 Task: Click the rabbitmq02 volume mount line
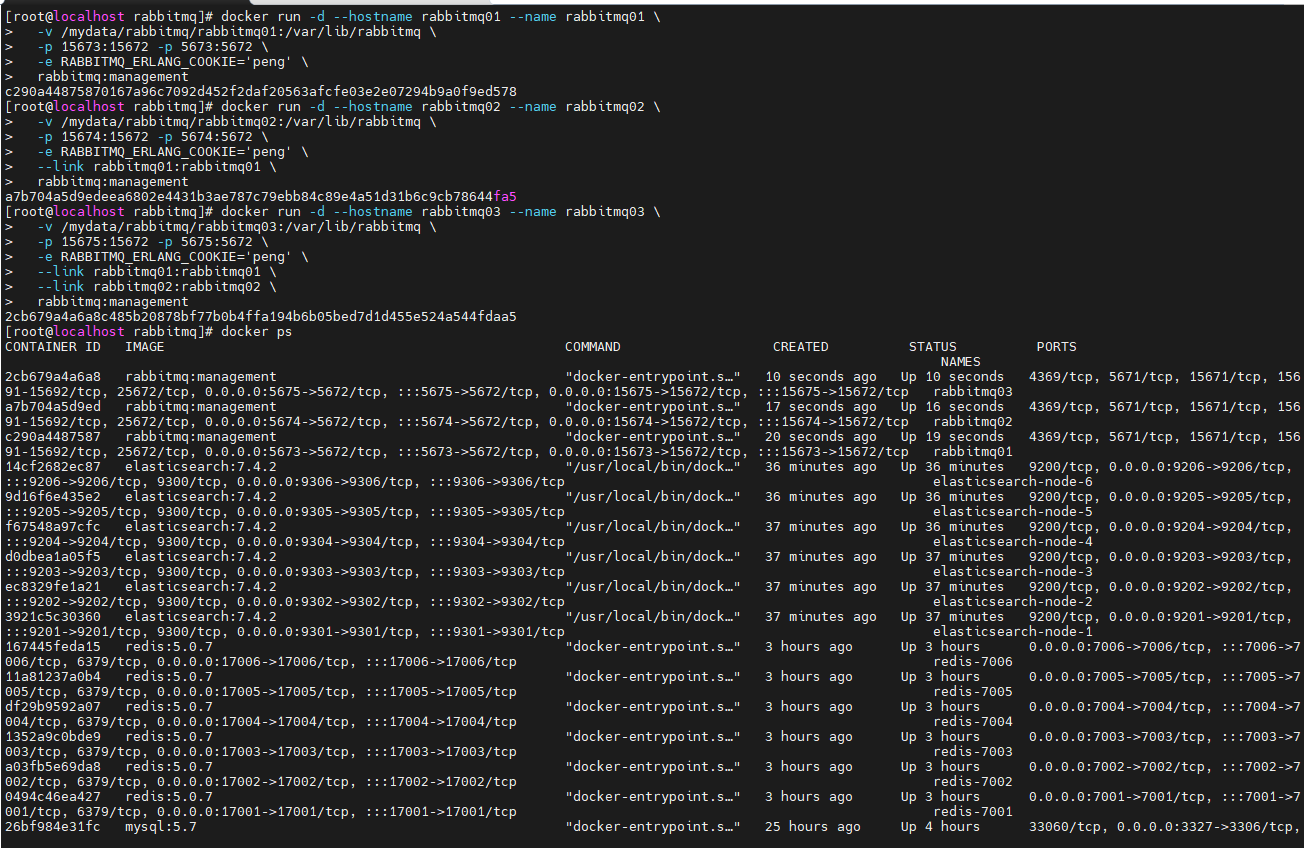pyautogui.click(x=237, y=122)
